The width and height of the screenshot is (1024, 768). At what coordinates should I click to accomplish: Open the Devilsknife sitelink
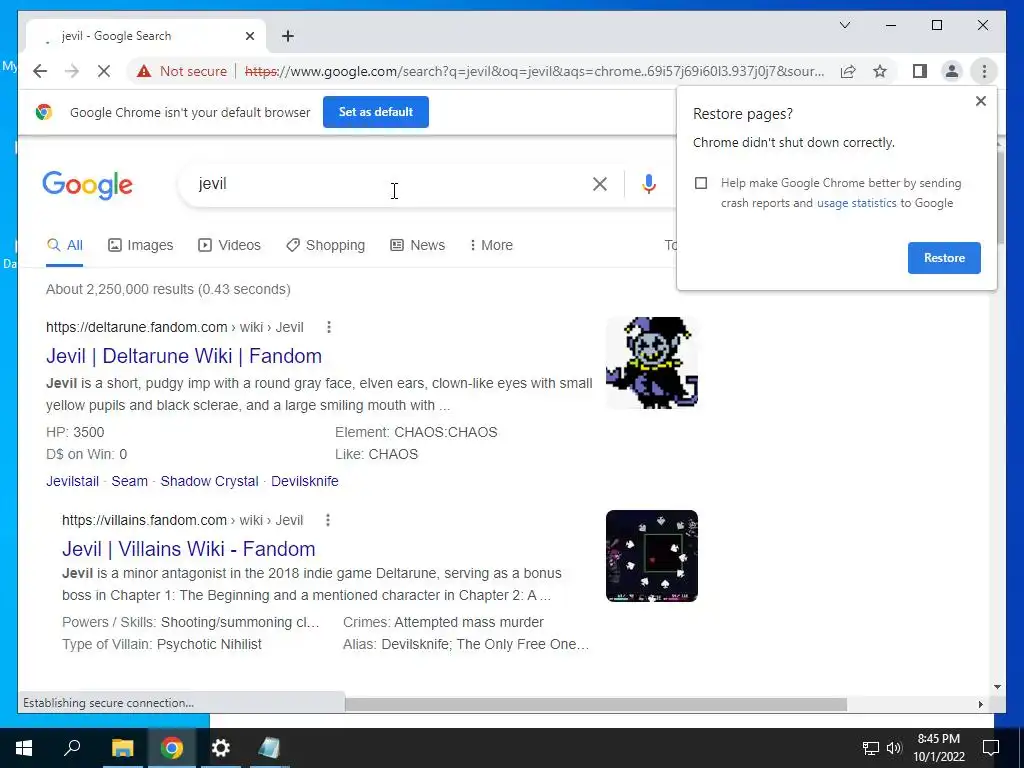click(x=304, y=481)
